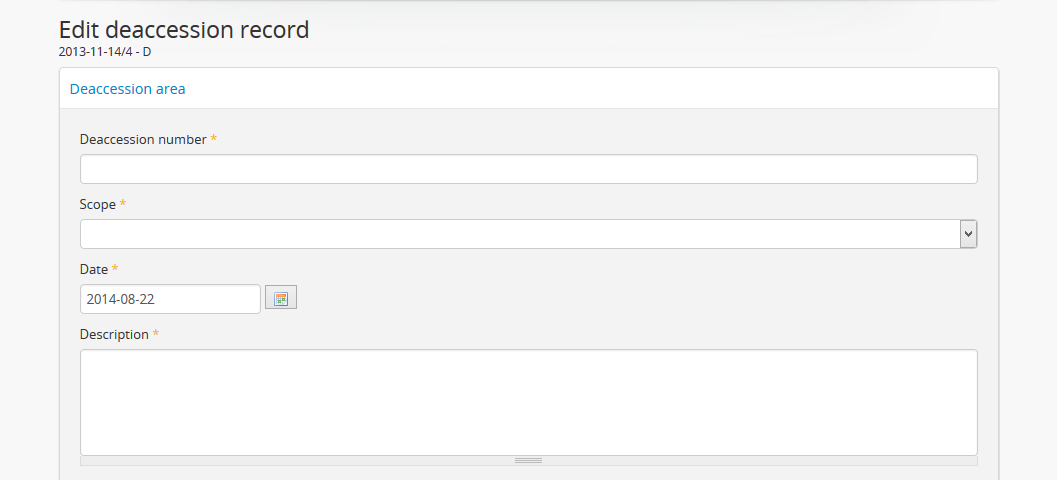Click the required asterisk beside Deaccession number

pos(214,139)
